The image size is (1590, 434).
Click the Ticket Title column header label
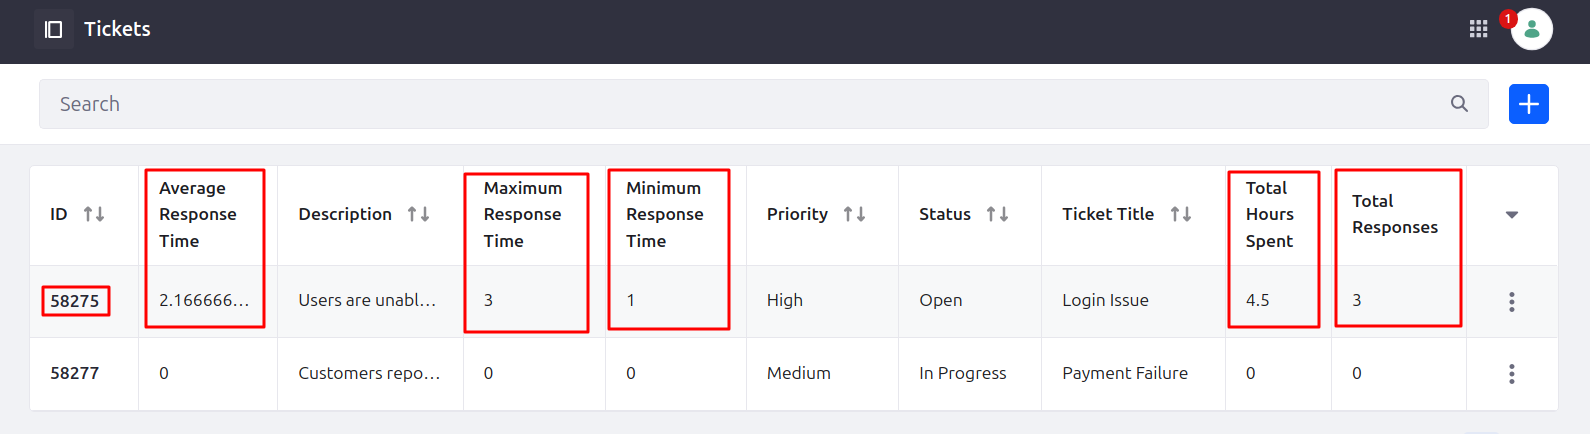(x=1108, y=214)
